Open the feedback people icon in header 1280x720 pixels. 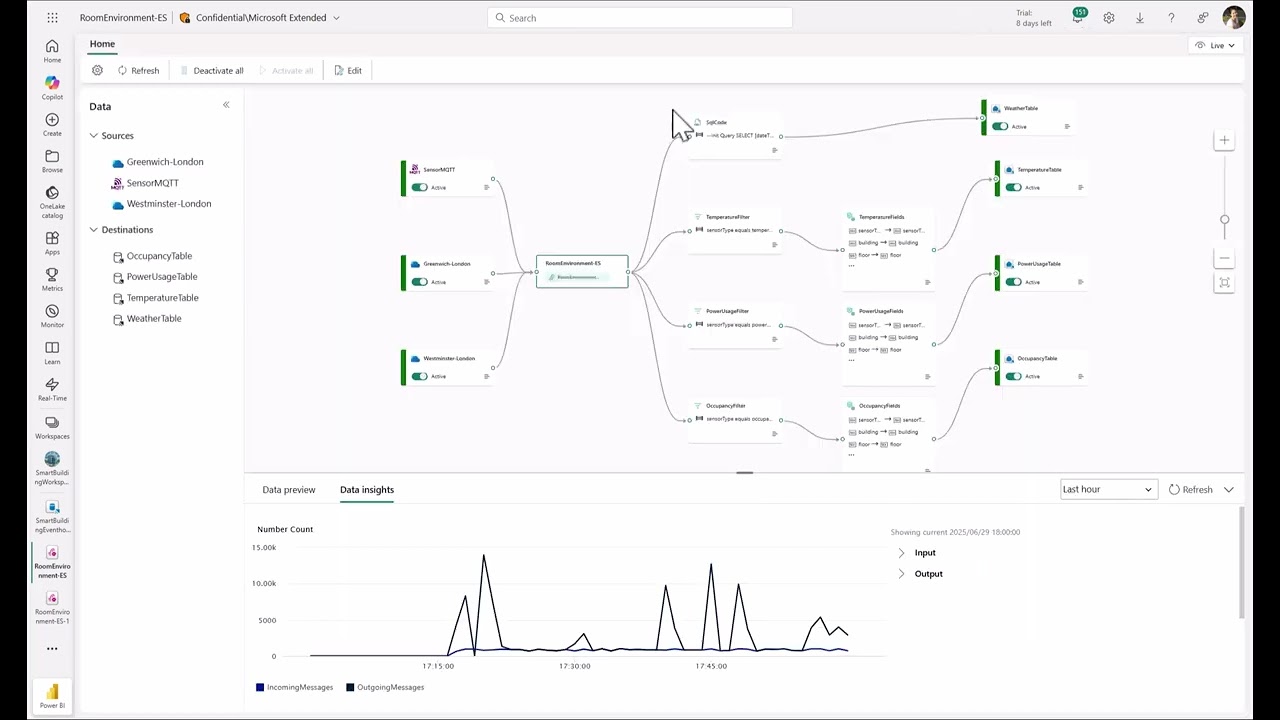point(1202,18)
